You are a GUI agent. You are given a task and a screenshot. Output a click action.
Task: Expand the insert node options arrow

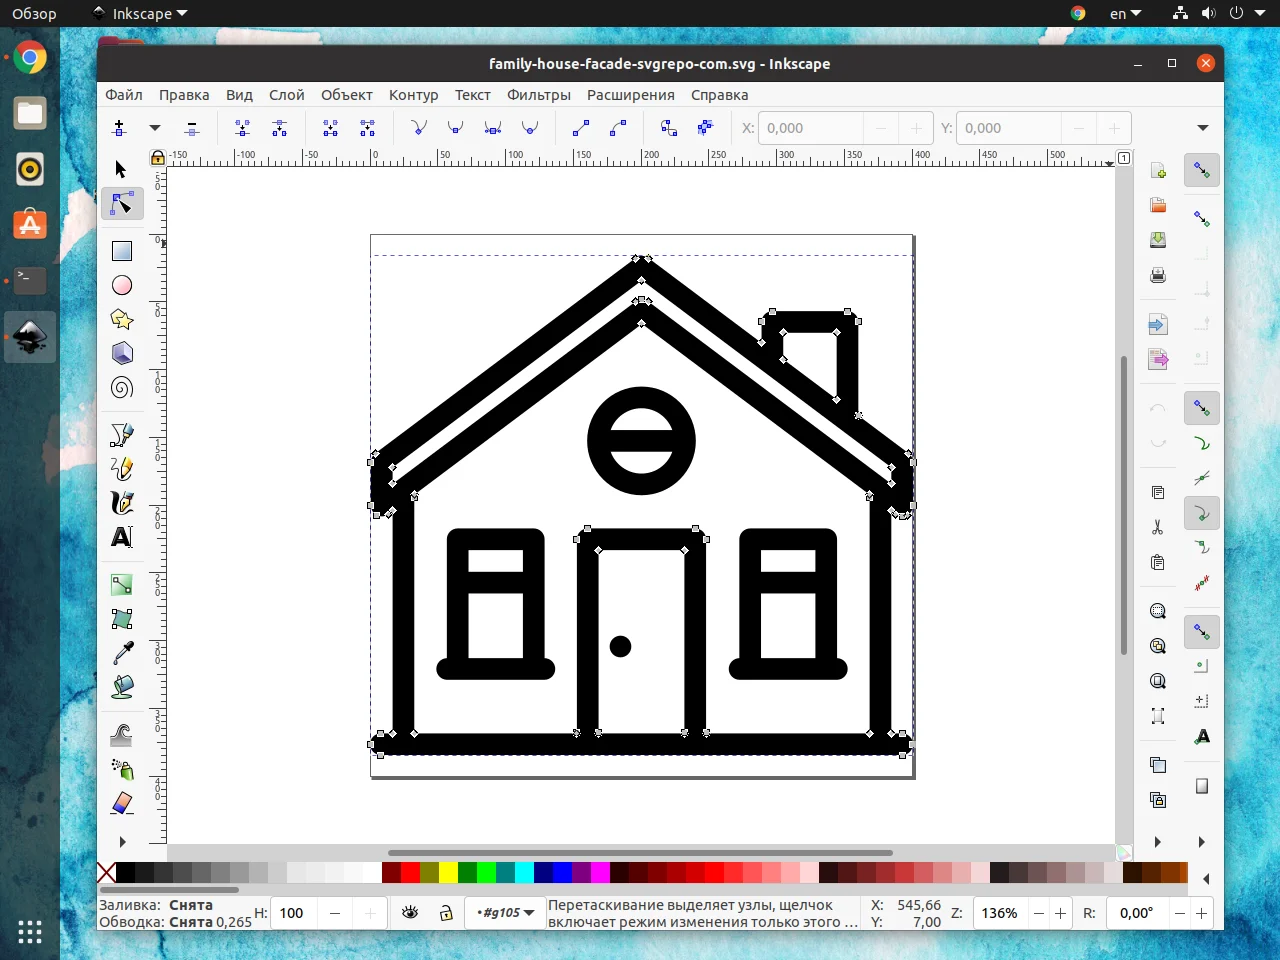[x=155, y=128]
